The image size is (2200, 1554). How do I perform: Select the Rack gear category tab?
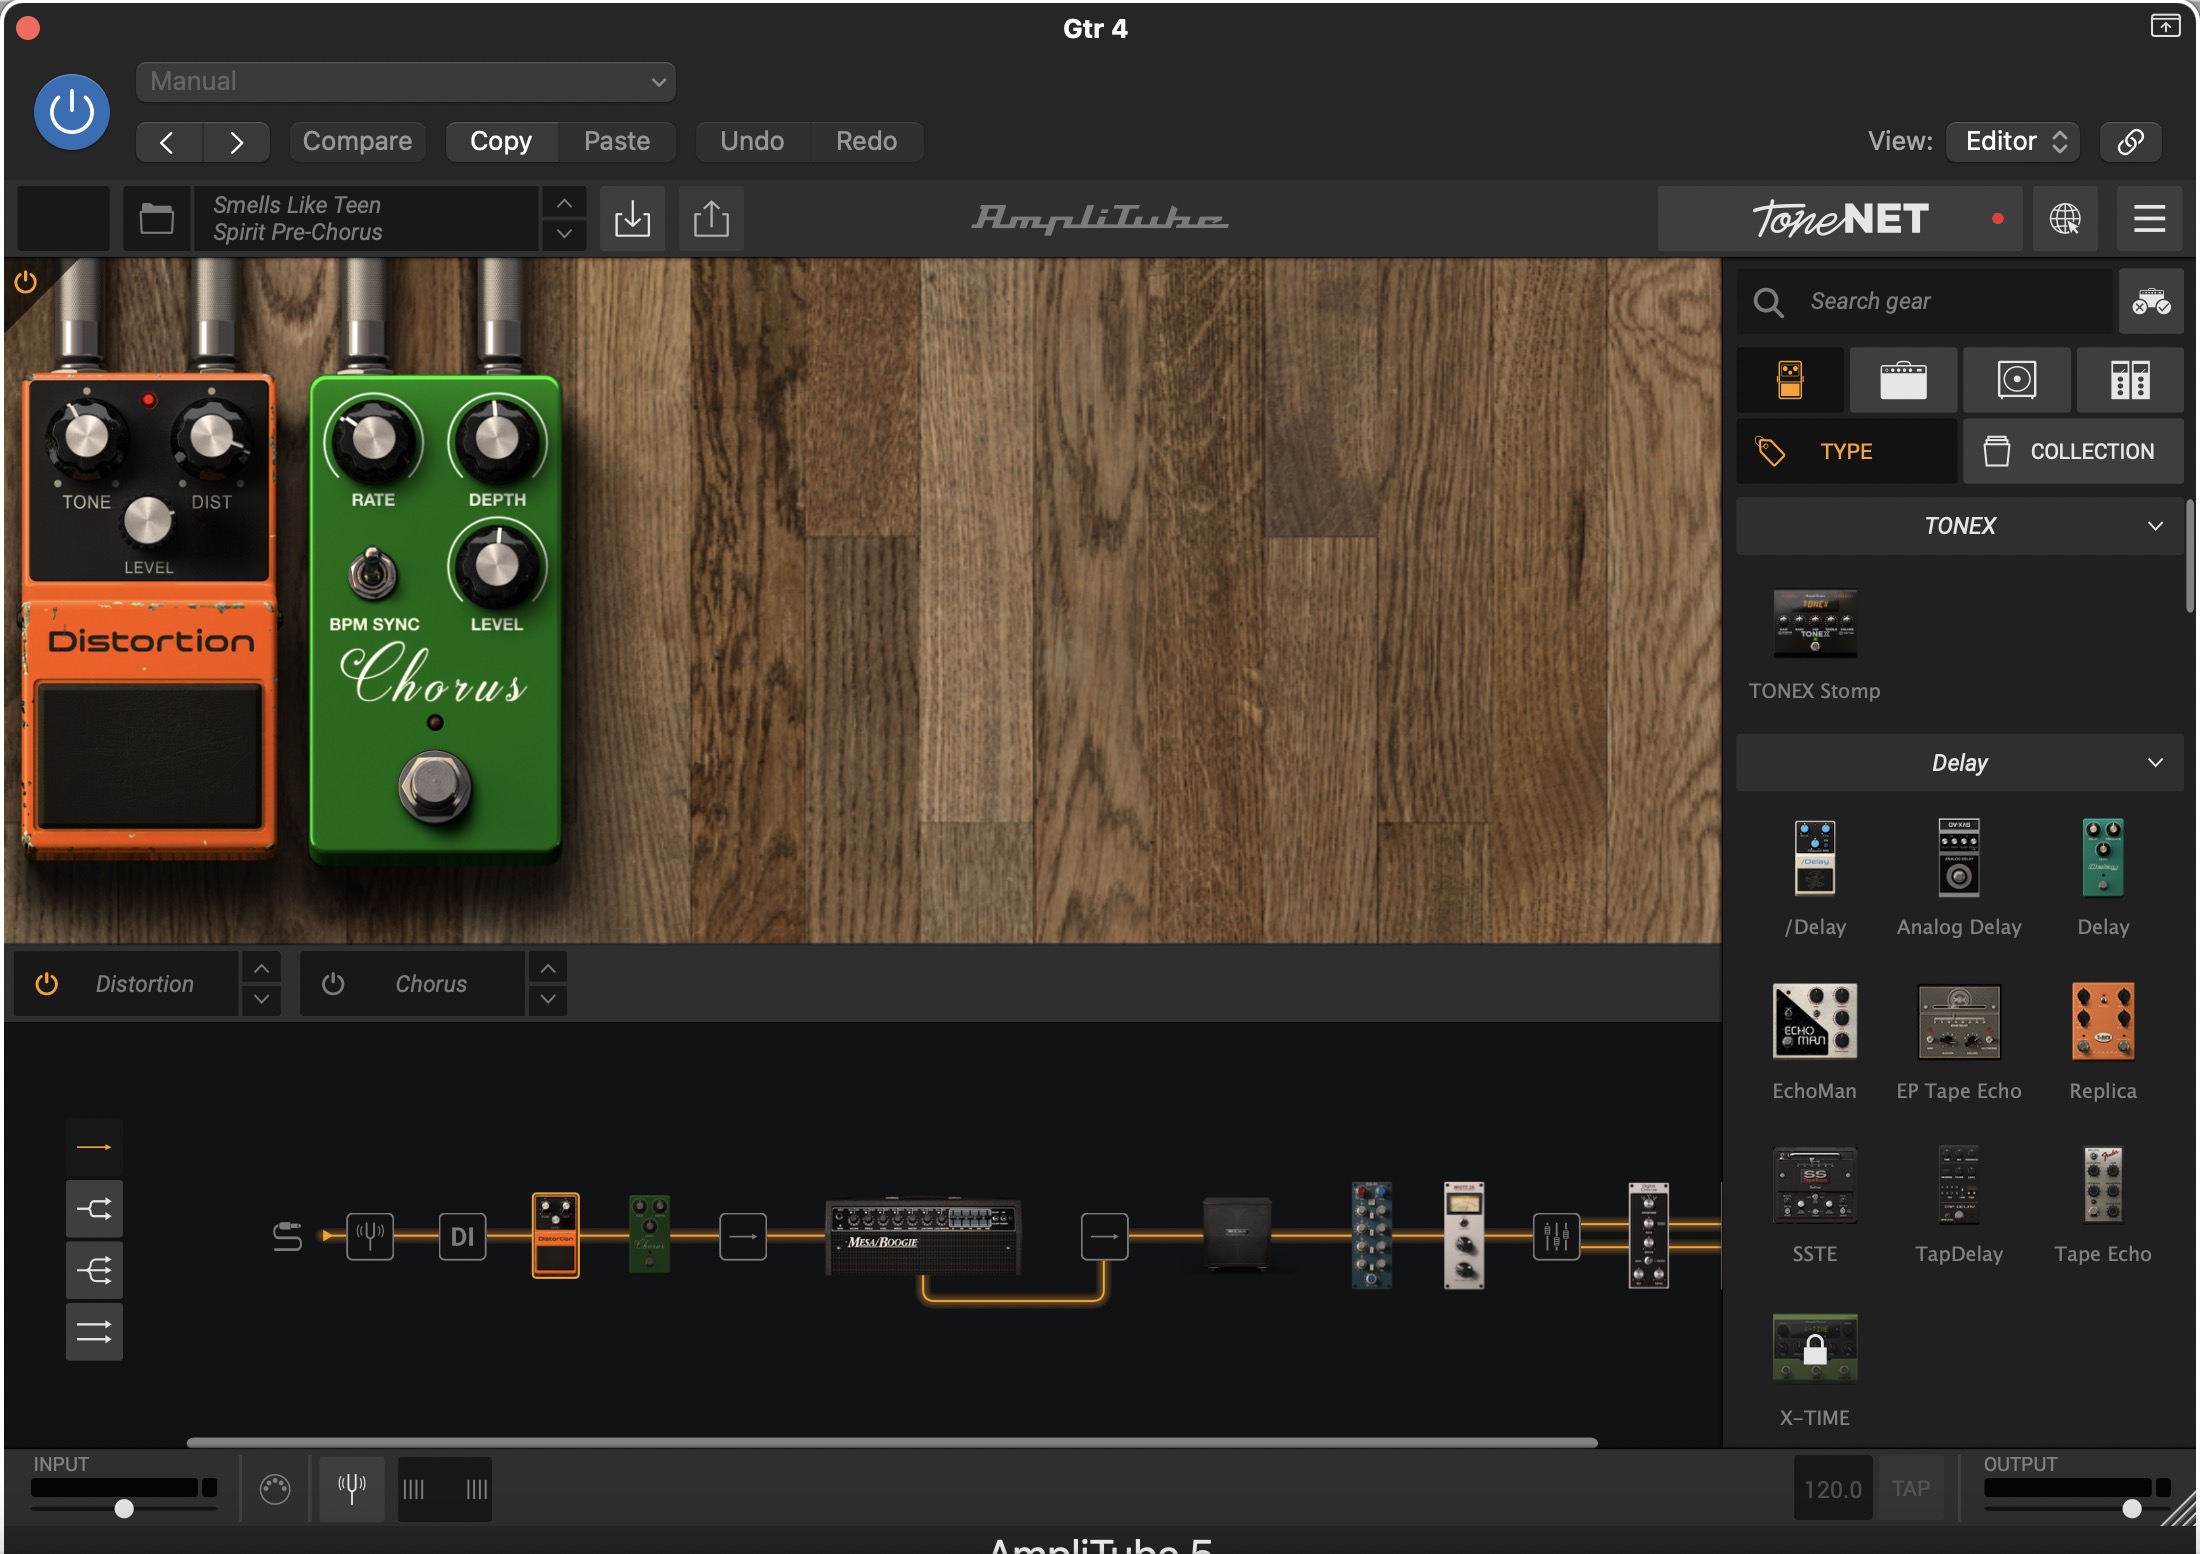pyautogui.click(x=2130, y=380)
